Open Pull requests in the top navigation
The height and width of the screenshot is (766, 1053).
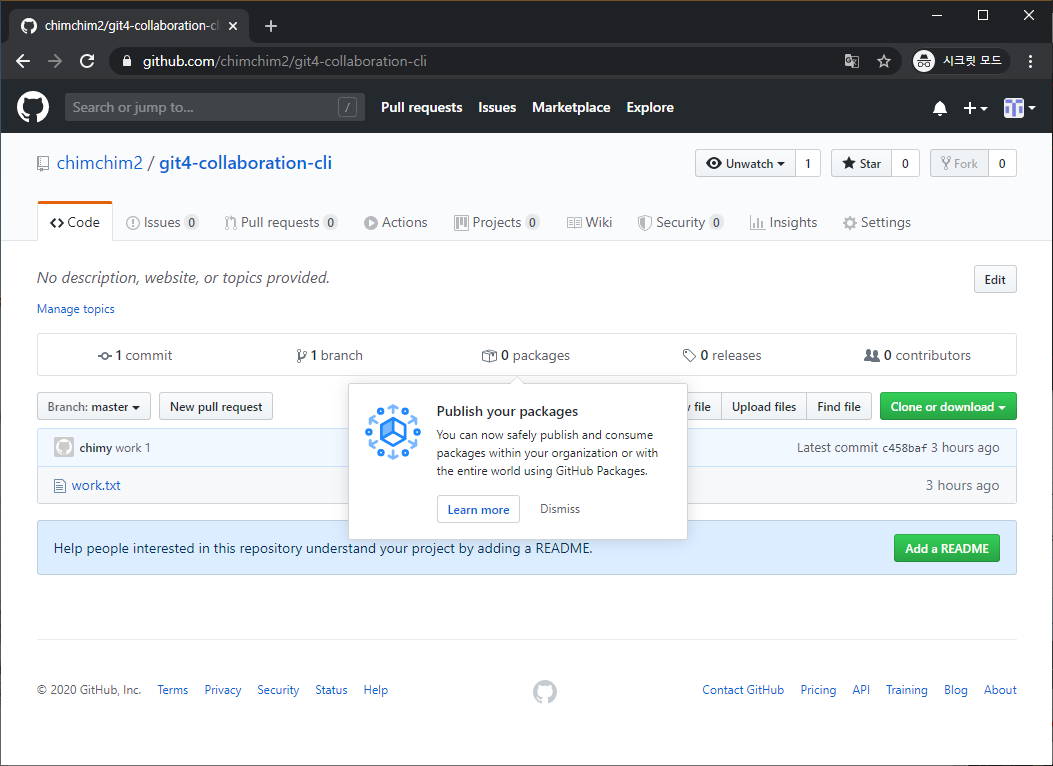coord(422,107)
